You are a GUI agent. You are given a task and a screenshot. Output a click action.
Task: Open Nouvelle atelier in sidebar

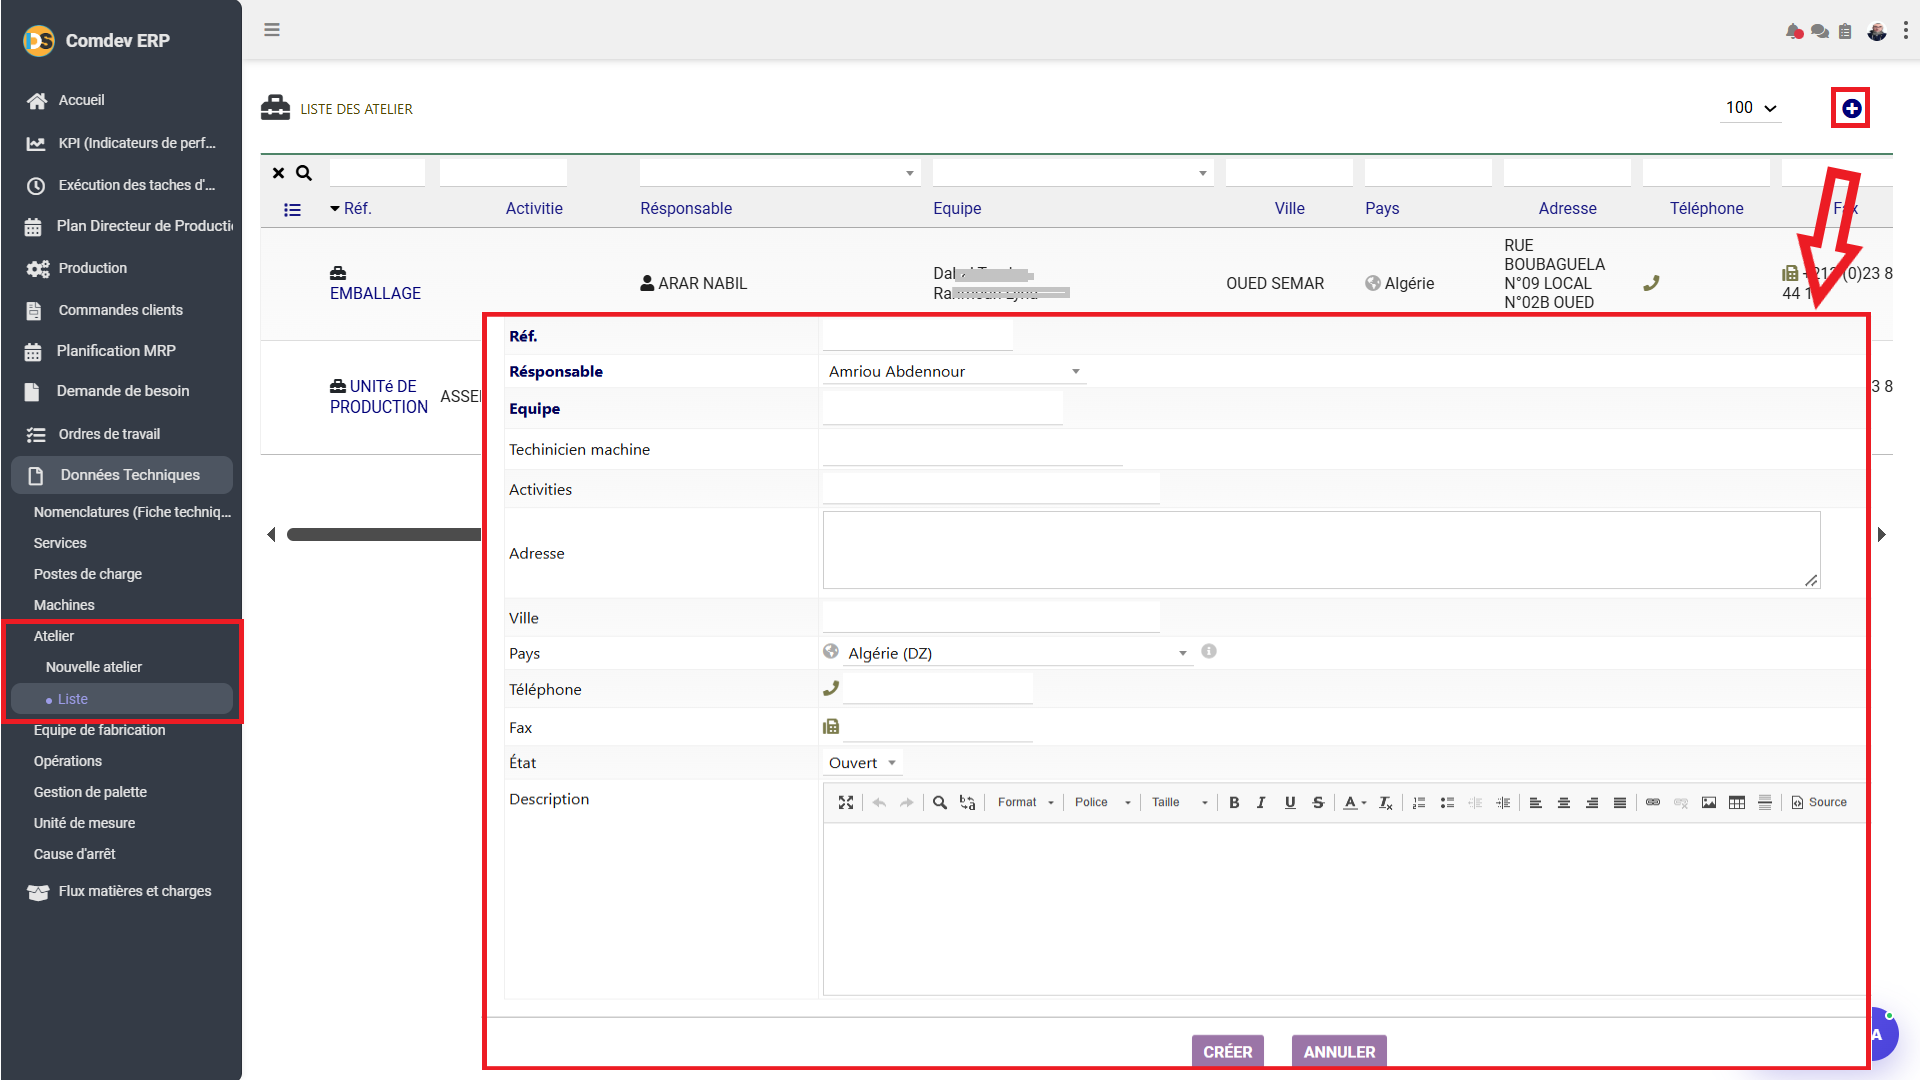94,667
